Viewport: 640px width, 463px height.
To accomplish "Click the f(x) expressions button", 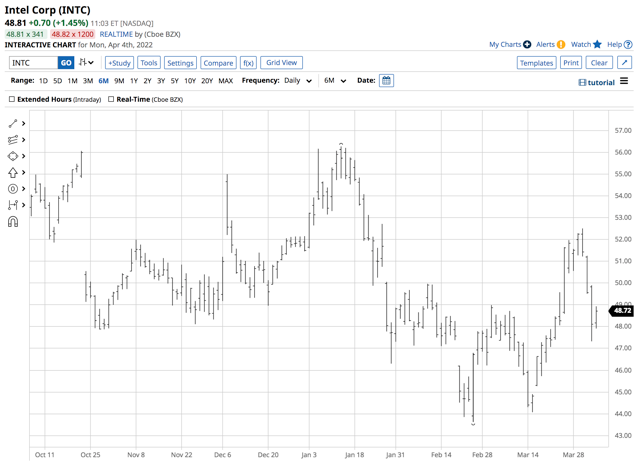I will pyautogui.click(x=248, y=63).
